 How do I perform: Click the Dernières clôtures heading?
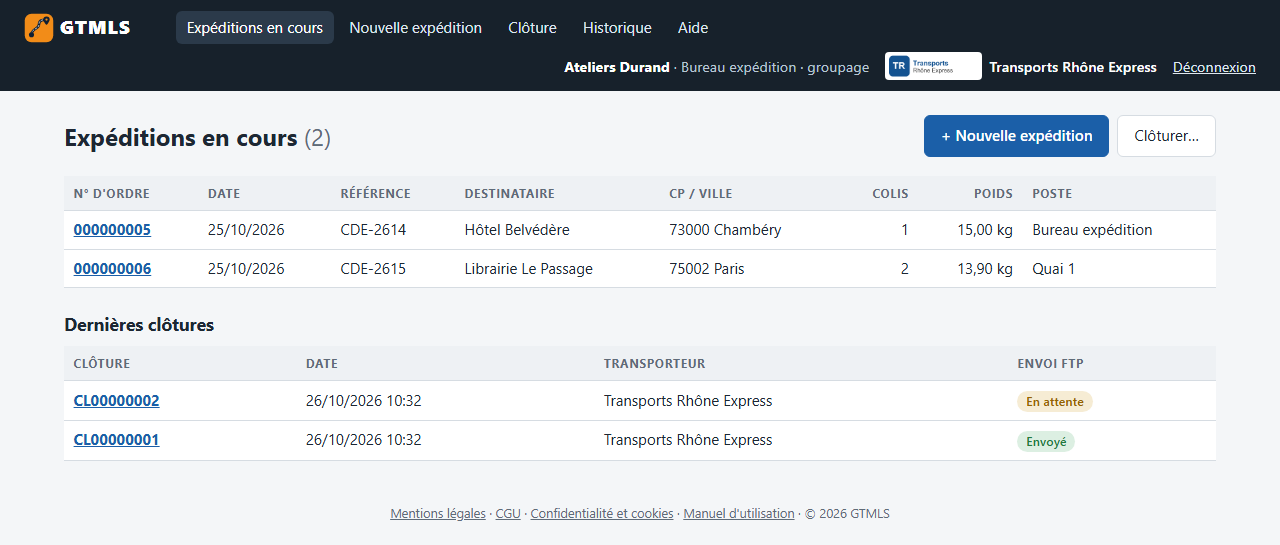(139, 325)
